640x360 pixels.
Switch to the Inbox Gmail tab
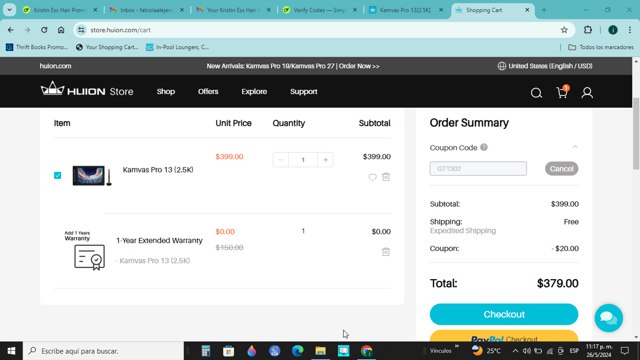tap(146, 10)
